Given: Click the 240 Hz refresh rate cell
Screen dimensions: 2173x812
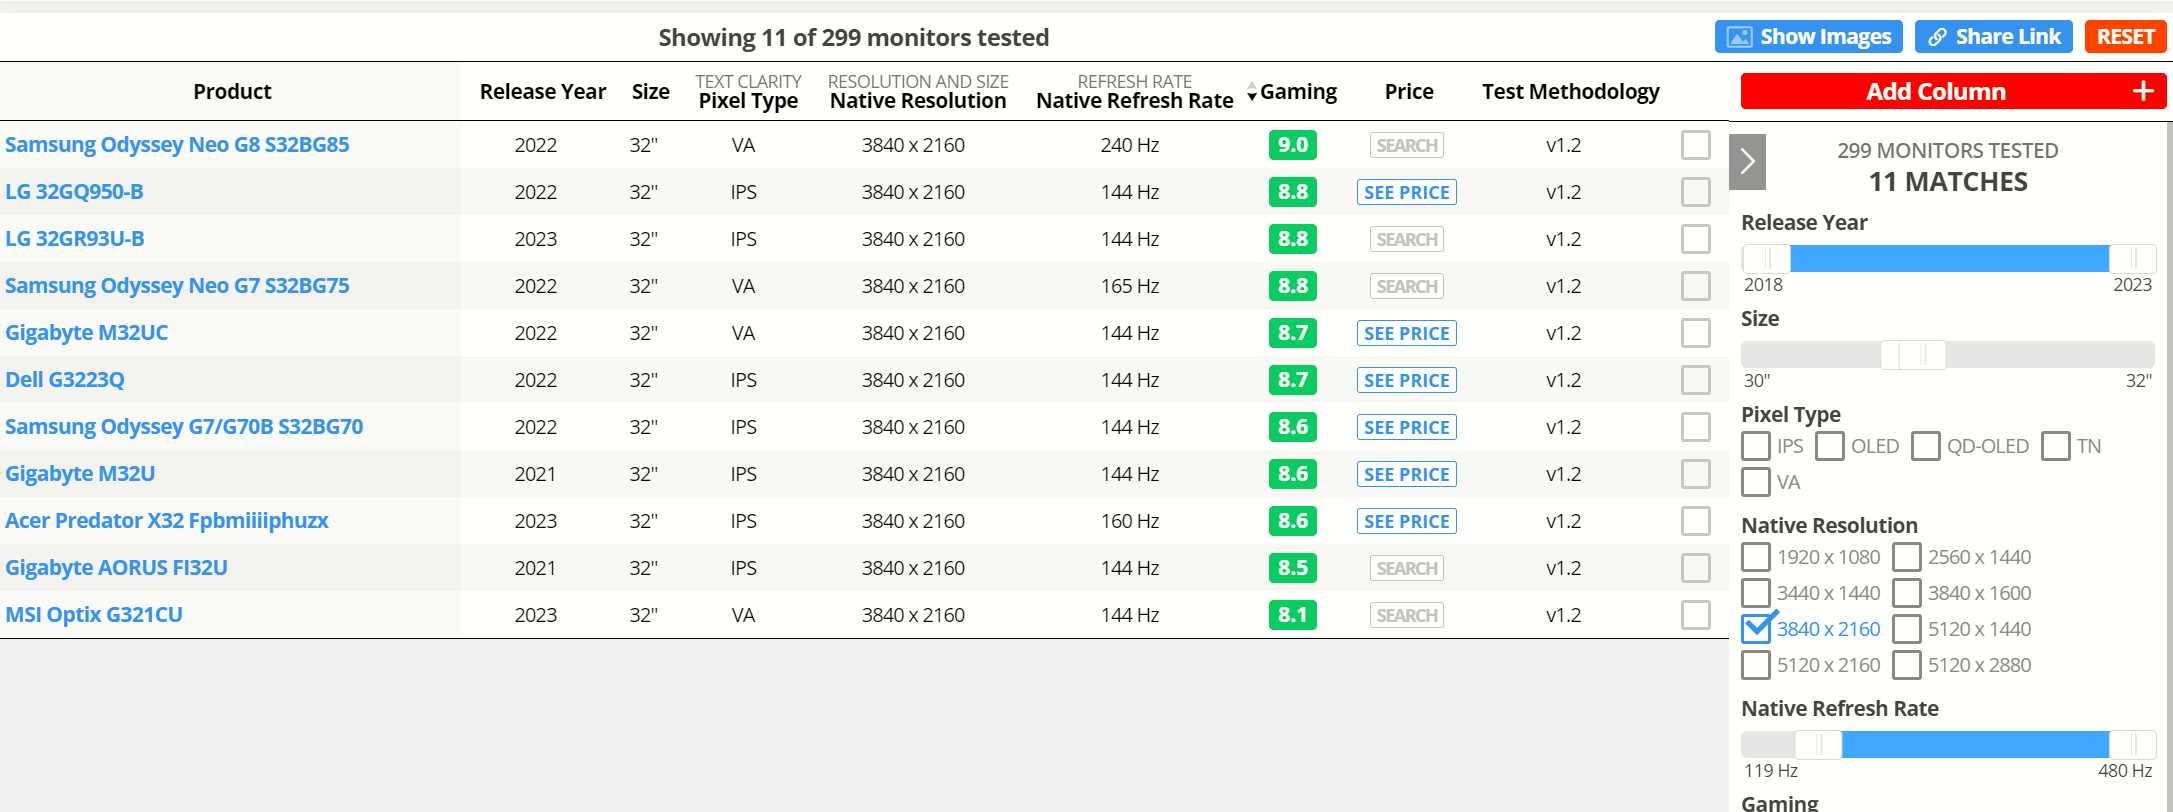Looking at the screenshot, I should [1130, 145].
